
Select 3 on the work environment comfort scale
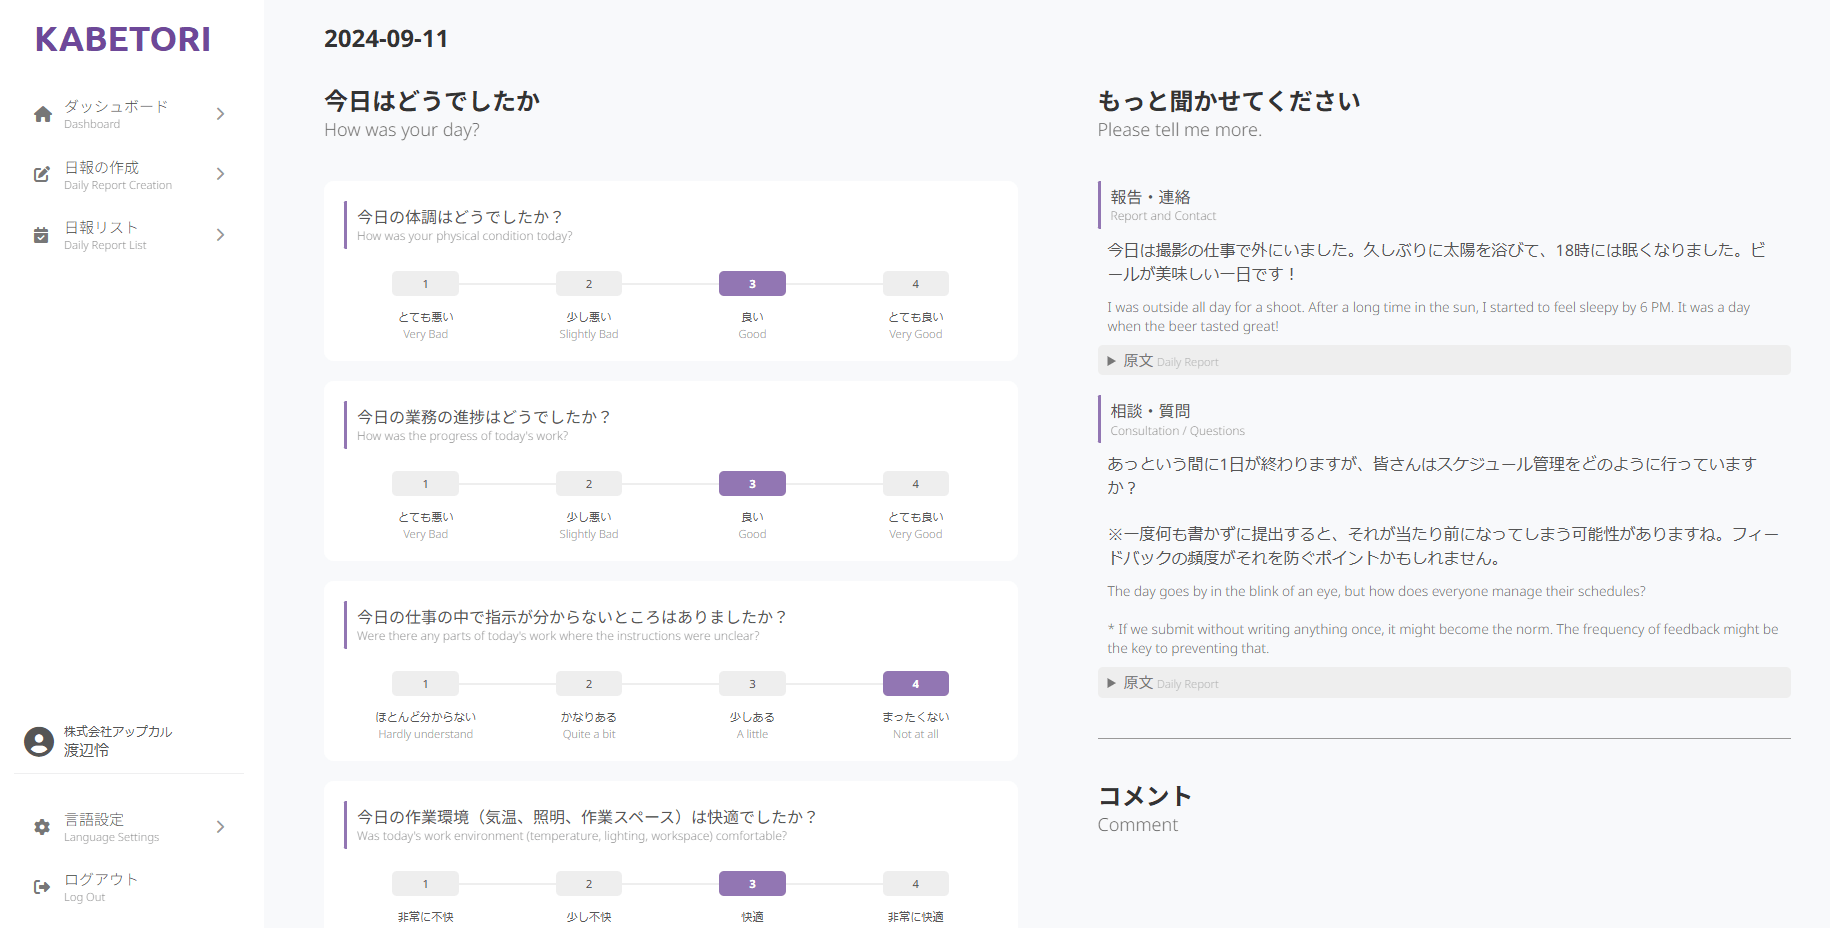[752, 884]
